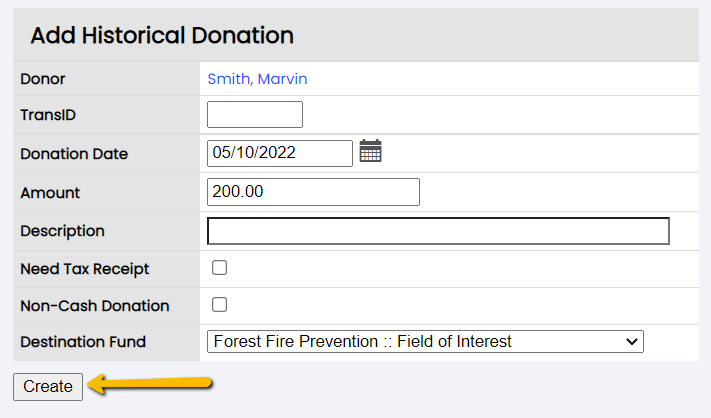Click the Create button
Image resolution: width=711 pixels, height=418 pixels.
[x=48, y=387]
